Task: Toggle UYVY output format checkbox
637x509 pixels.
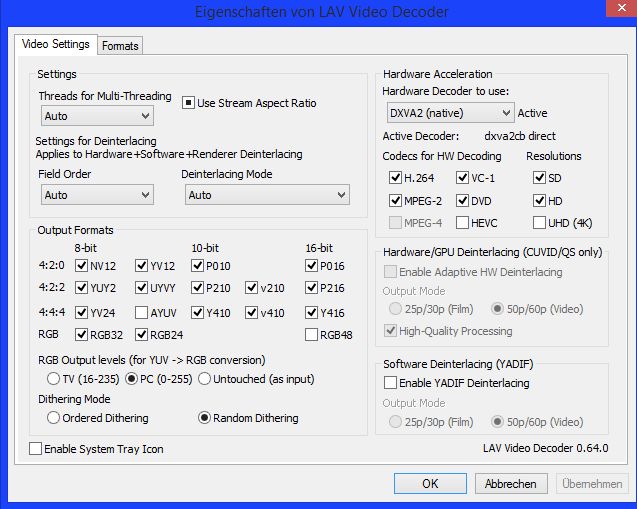Action: click(x=141, y=288)
